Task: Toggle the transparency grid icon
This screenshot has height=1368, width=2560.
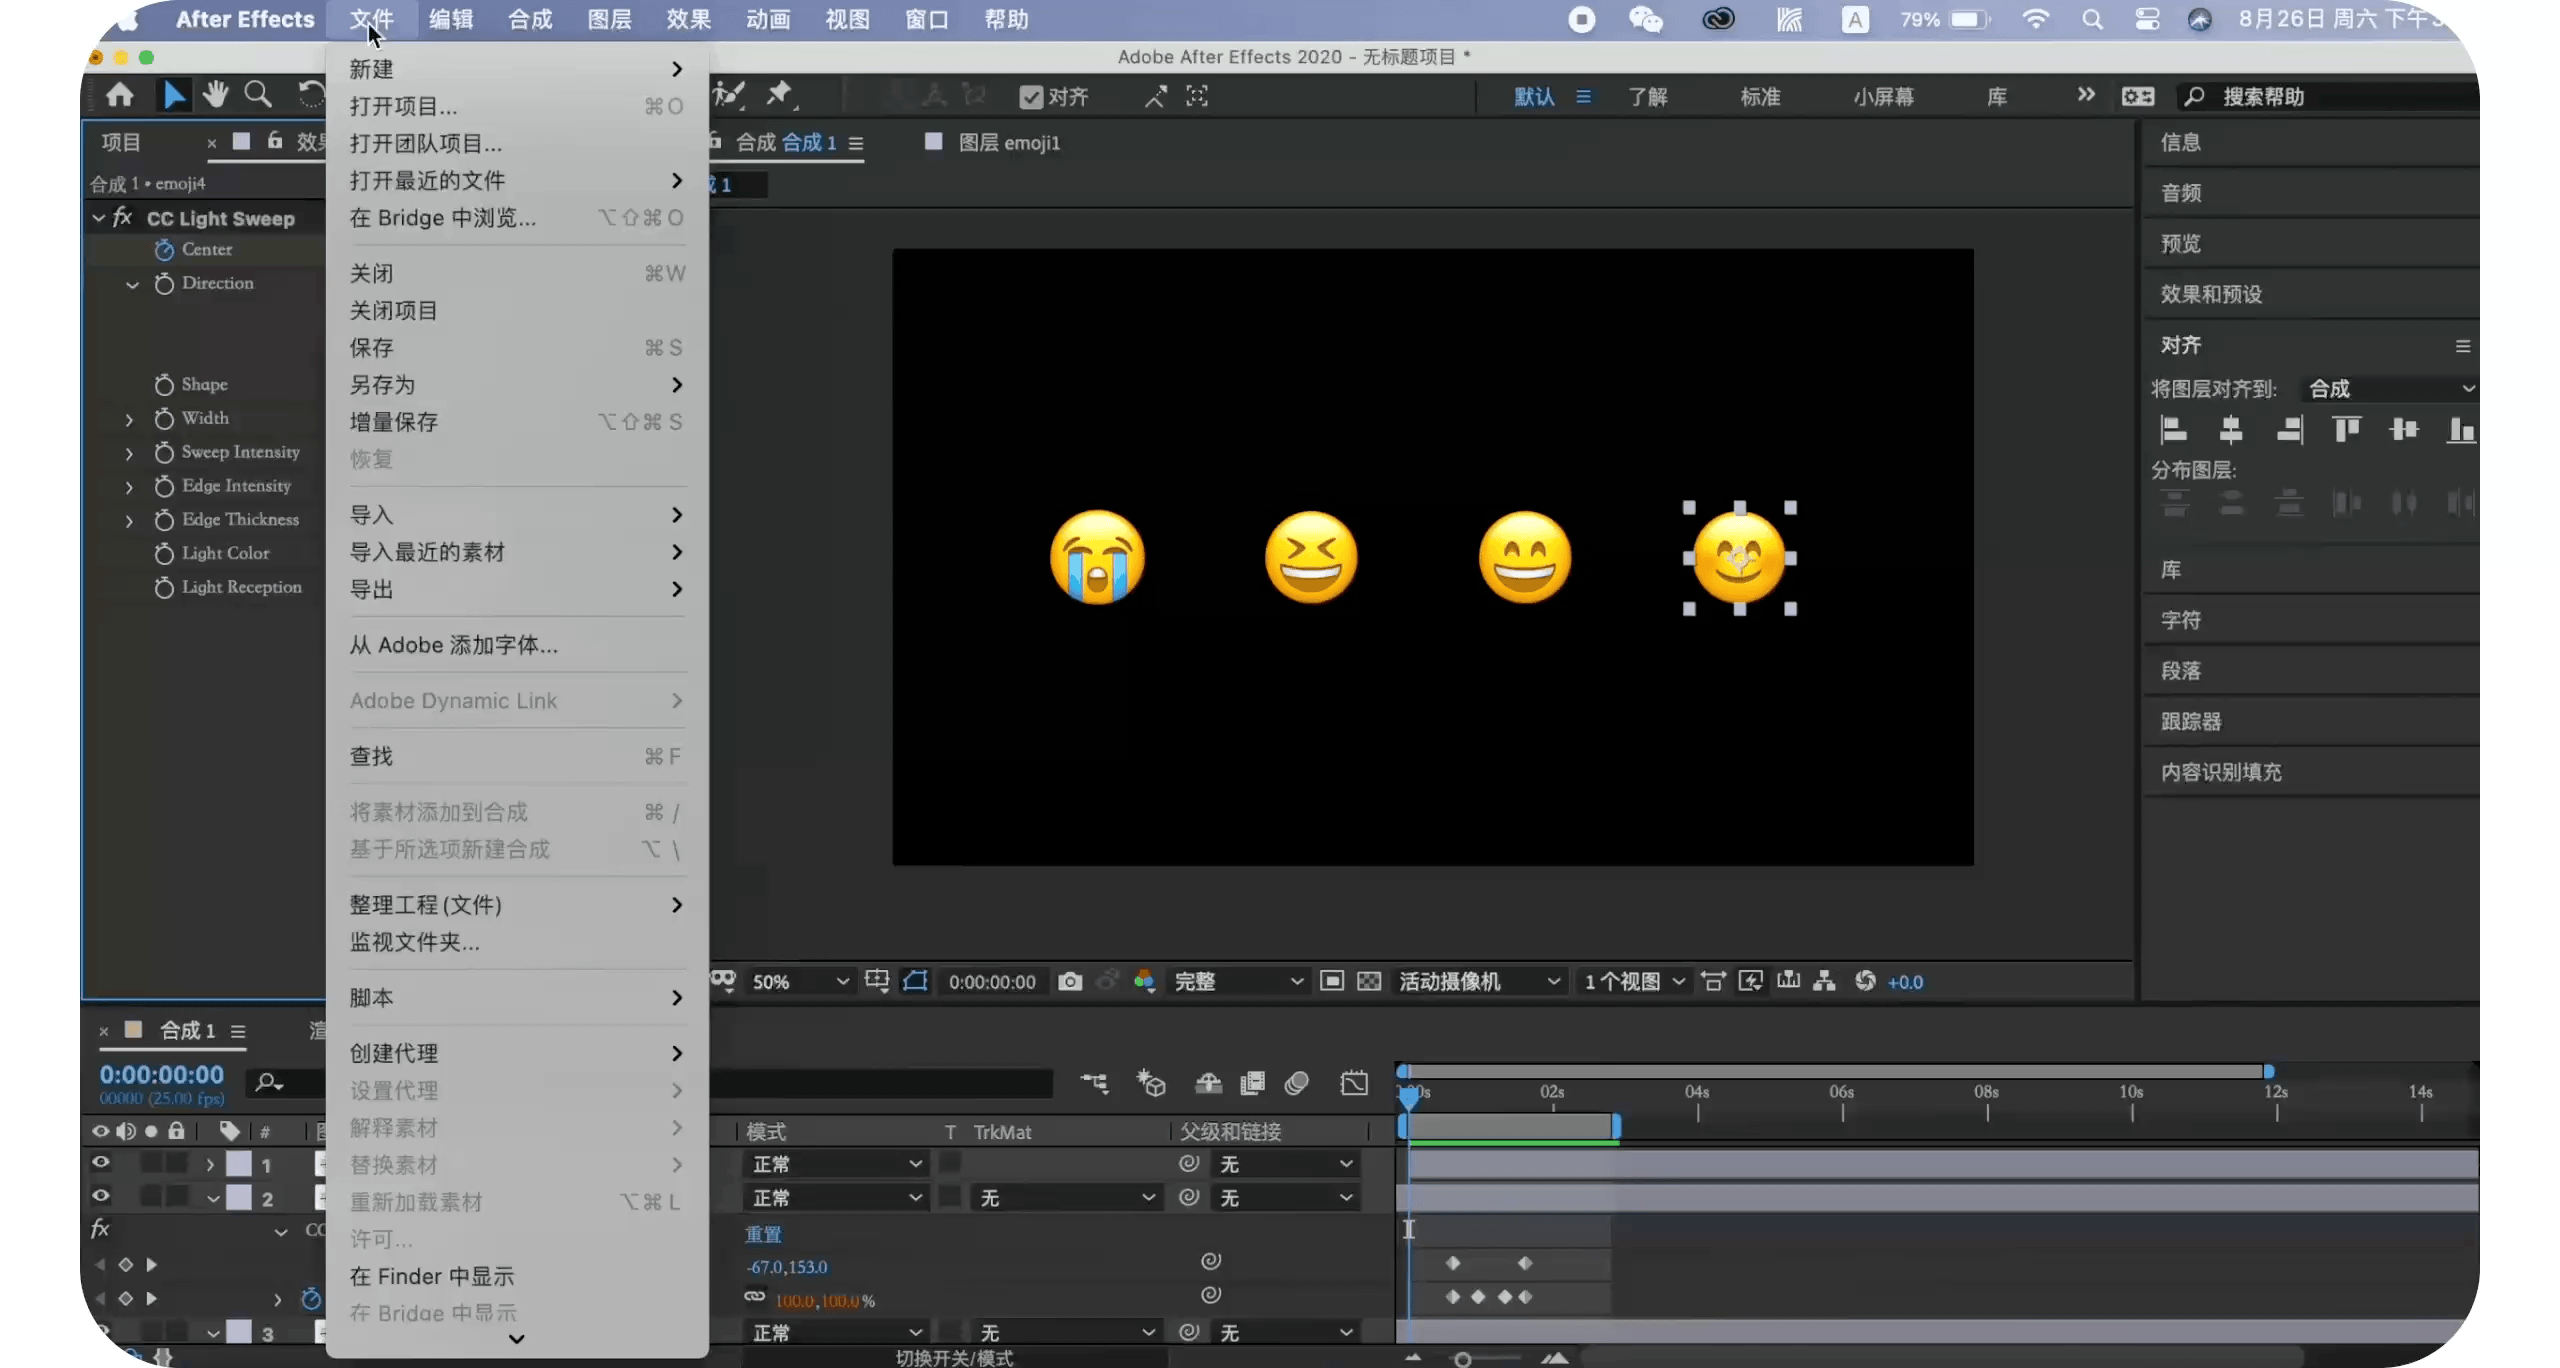Action: pyautogui.click(x=1369, y=981)
